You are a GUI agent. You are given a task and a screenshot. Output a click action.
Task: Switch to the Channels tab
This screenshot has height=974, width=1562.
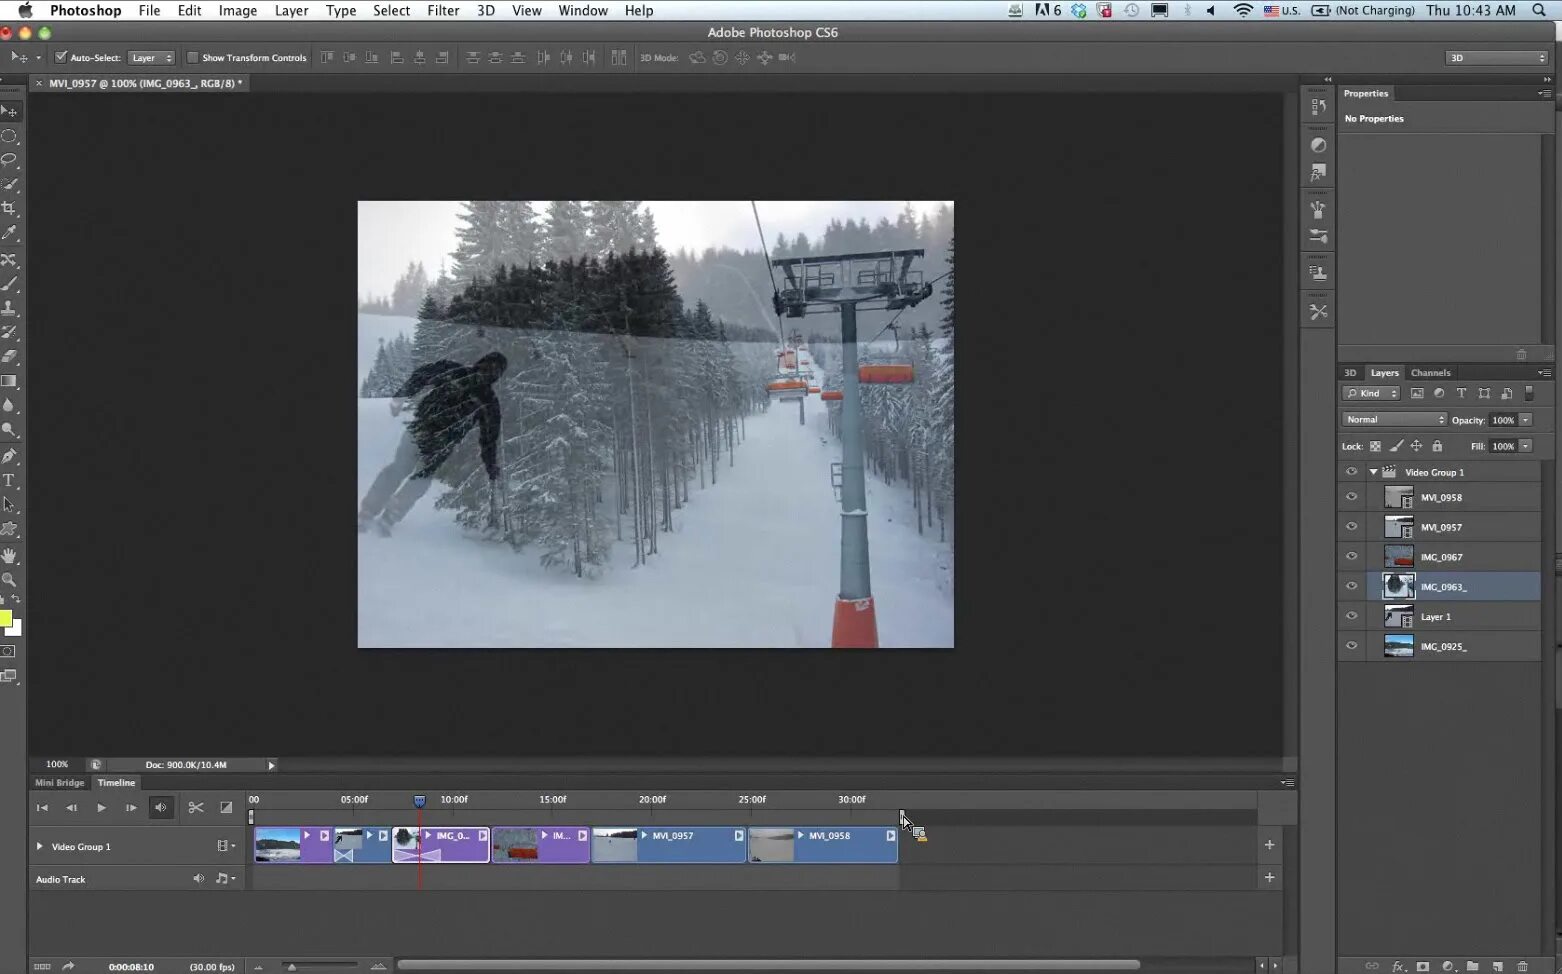click(x=1430, y=372)
